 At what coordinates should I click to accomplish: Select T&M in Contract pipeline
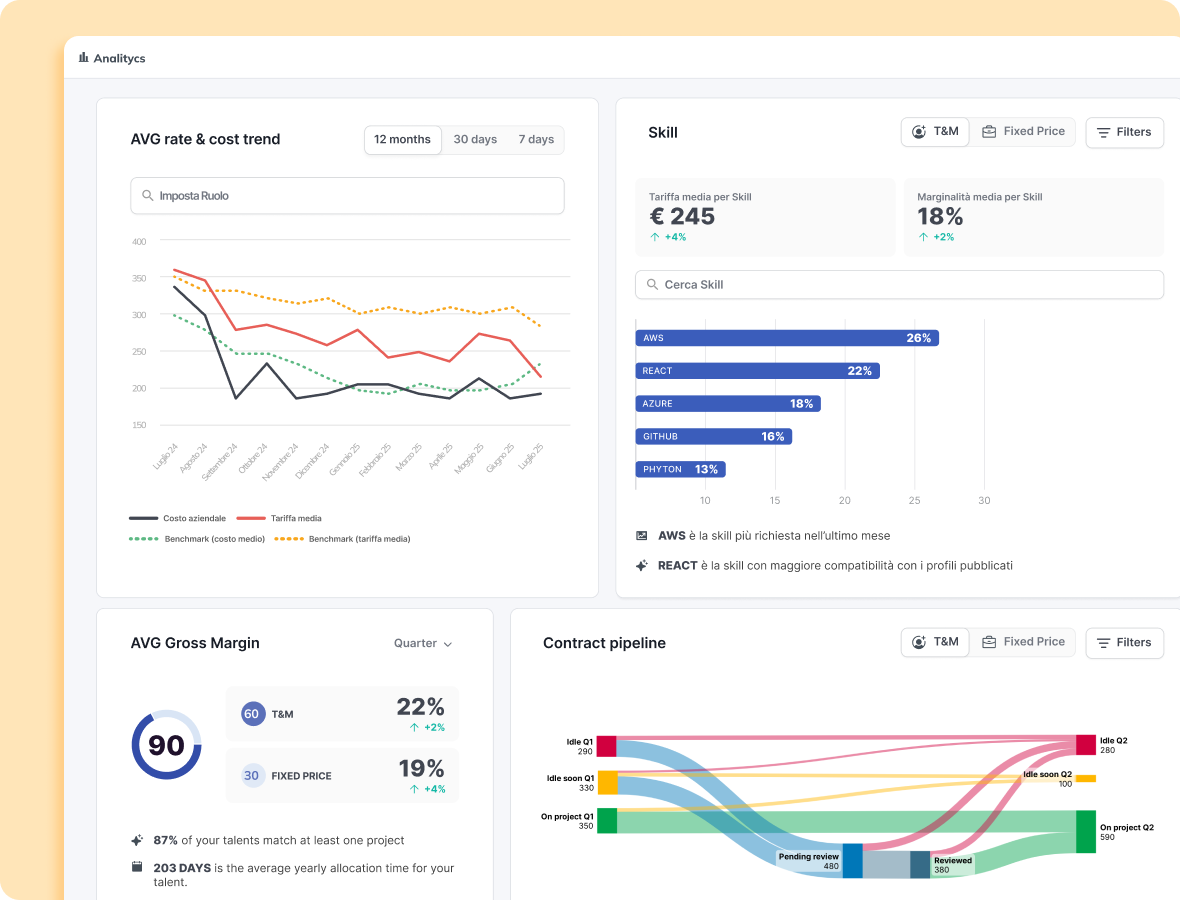935,642
